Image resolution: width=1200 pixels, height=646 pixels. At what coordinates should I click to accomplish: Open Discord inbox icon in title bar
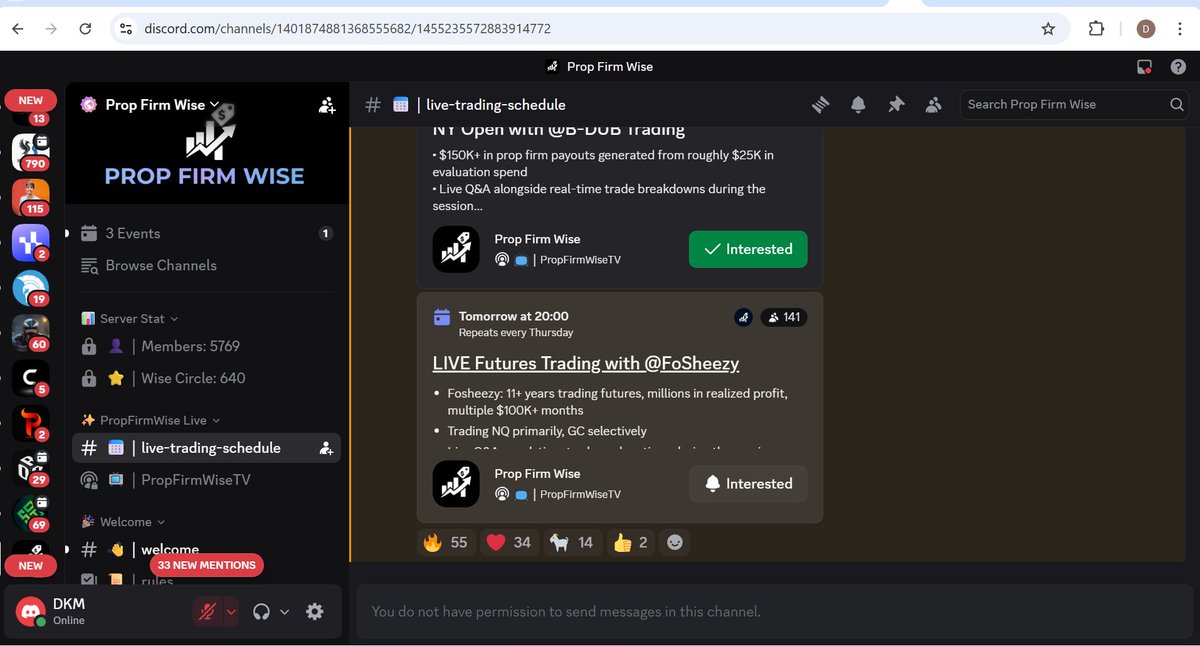1145,67
